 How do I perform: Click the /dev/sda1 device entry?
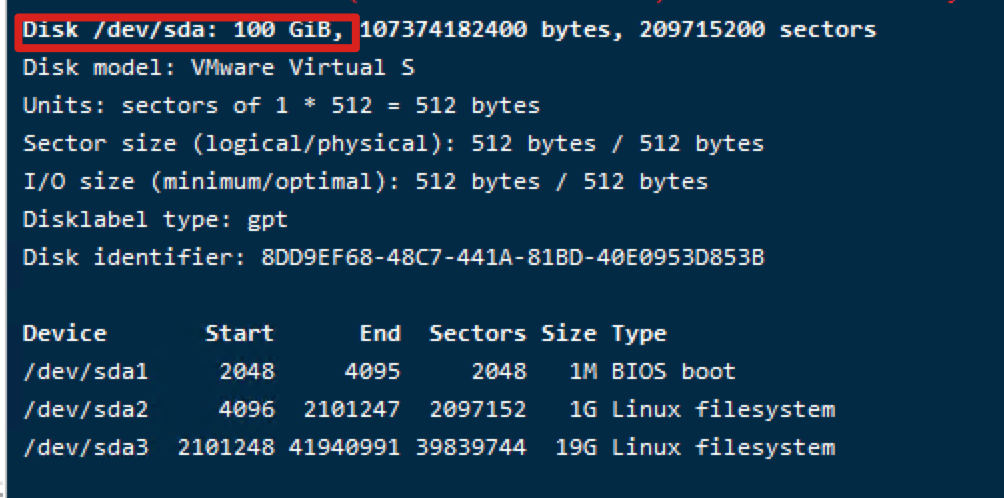pyautogui.click(x=85, y=372)
